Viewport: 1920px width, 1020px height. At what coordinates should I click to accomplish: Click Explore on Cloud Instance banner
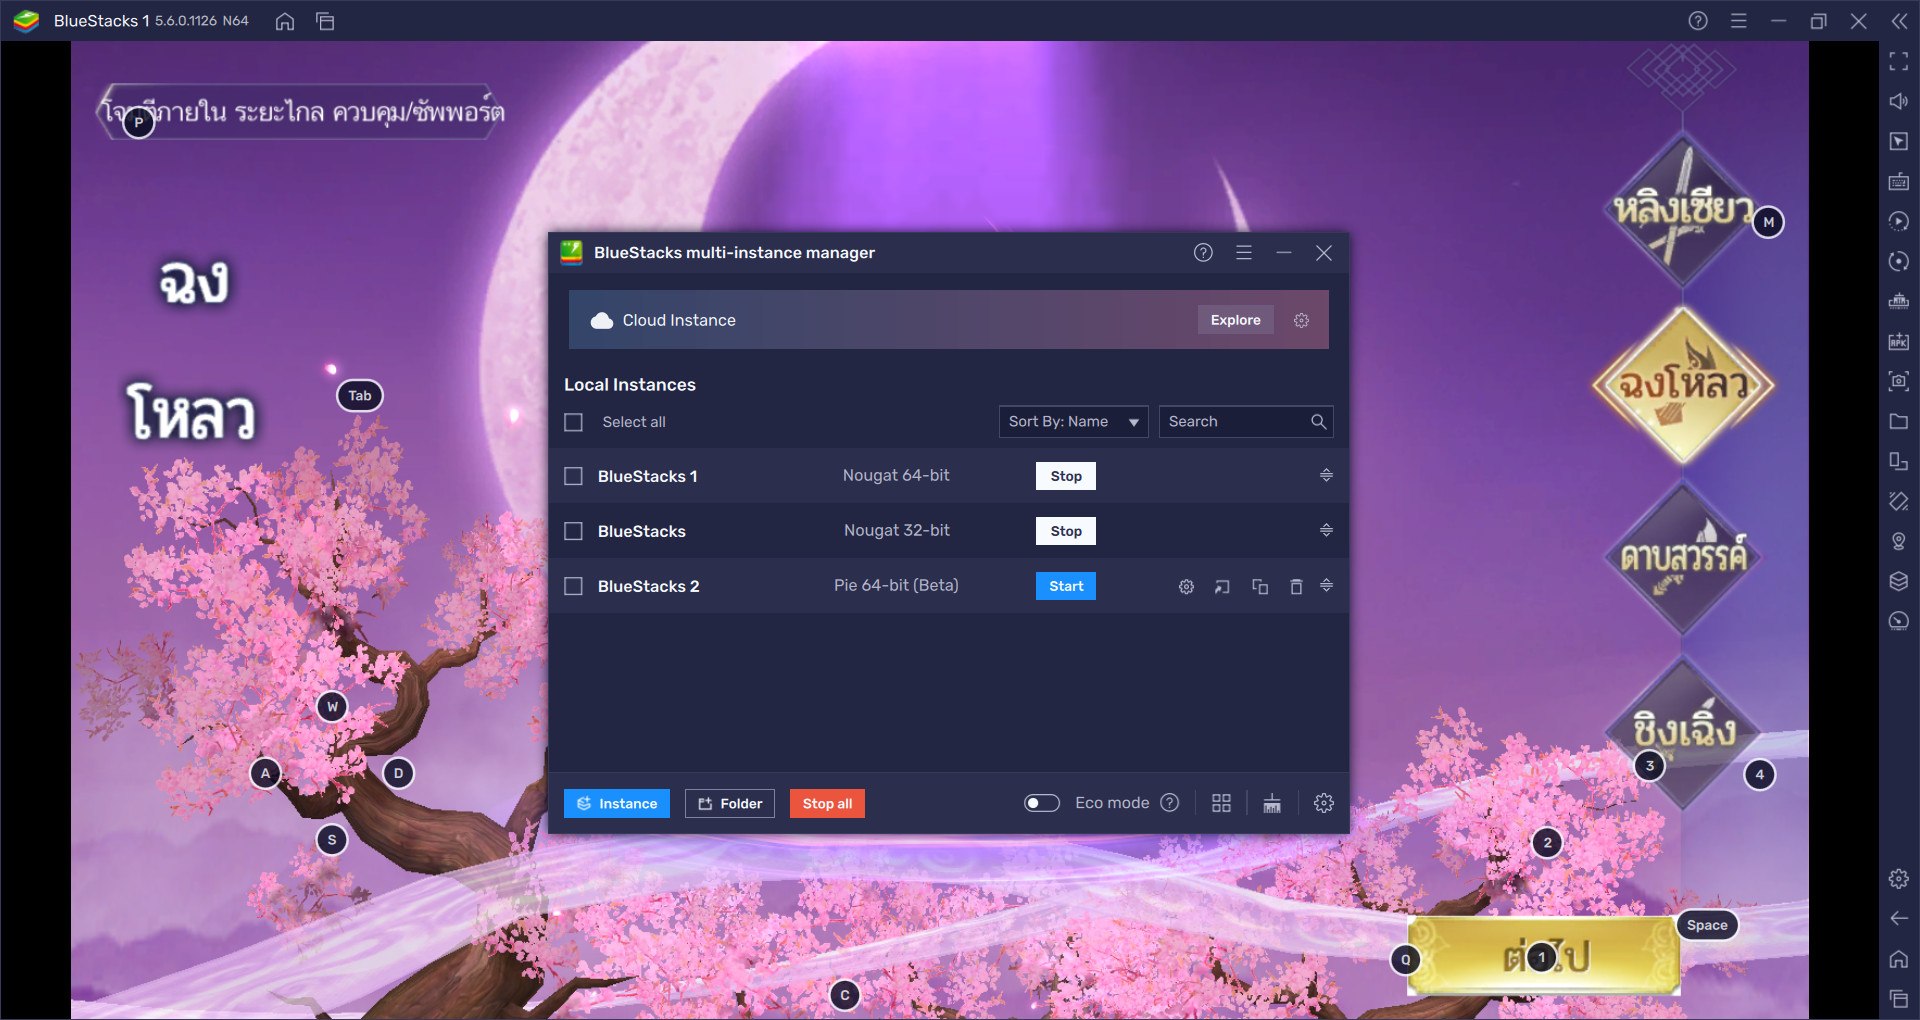pos(1236,320)
